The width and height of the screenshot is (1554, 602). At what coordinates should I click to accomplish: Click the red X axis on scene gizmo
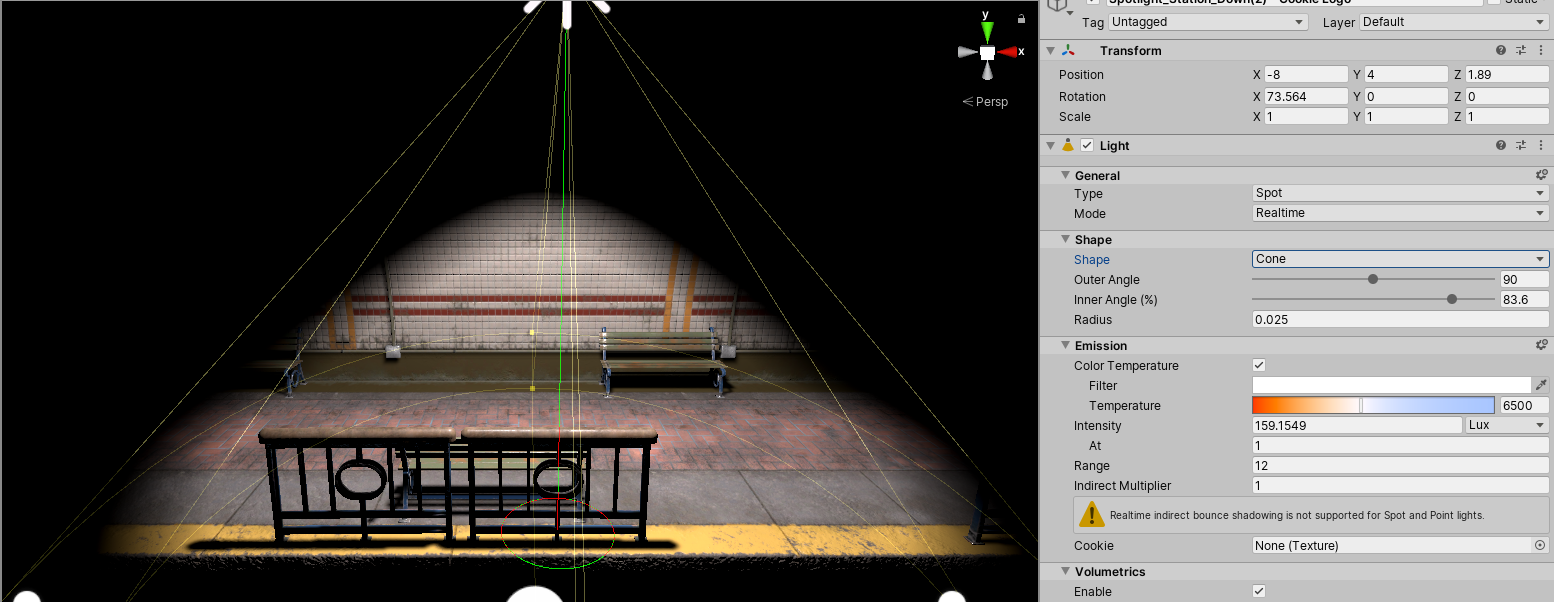click(x=1008, y=52)
